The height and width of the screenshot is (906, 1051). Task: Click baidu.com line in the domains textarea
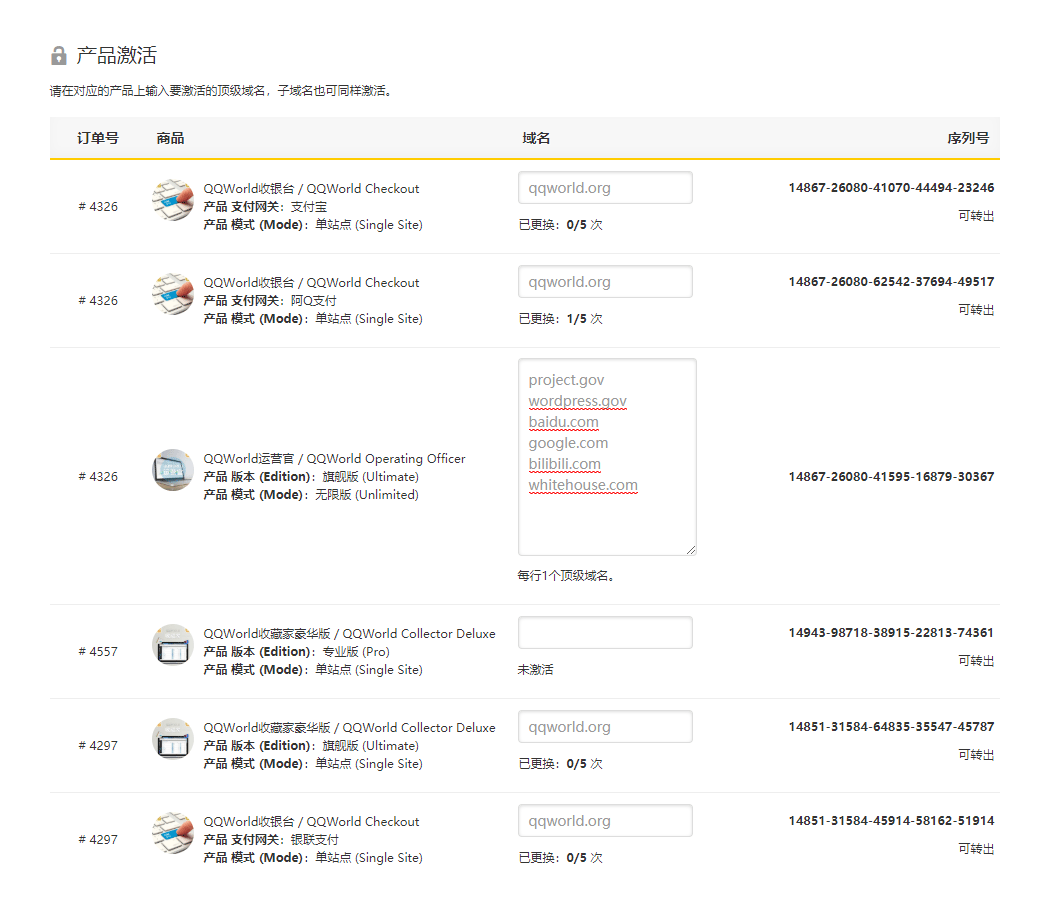tap(564, 422)
